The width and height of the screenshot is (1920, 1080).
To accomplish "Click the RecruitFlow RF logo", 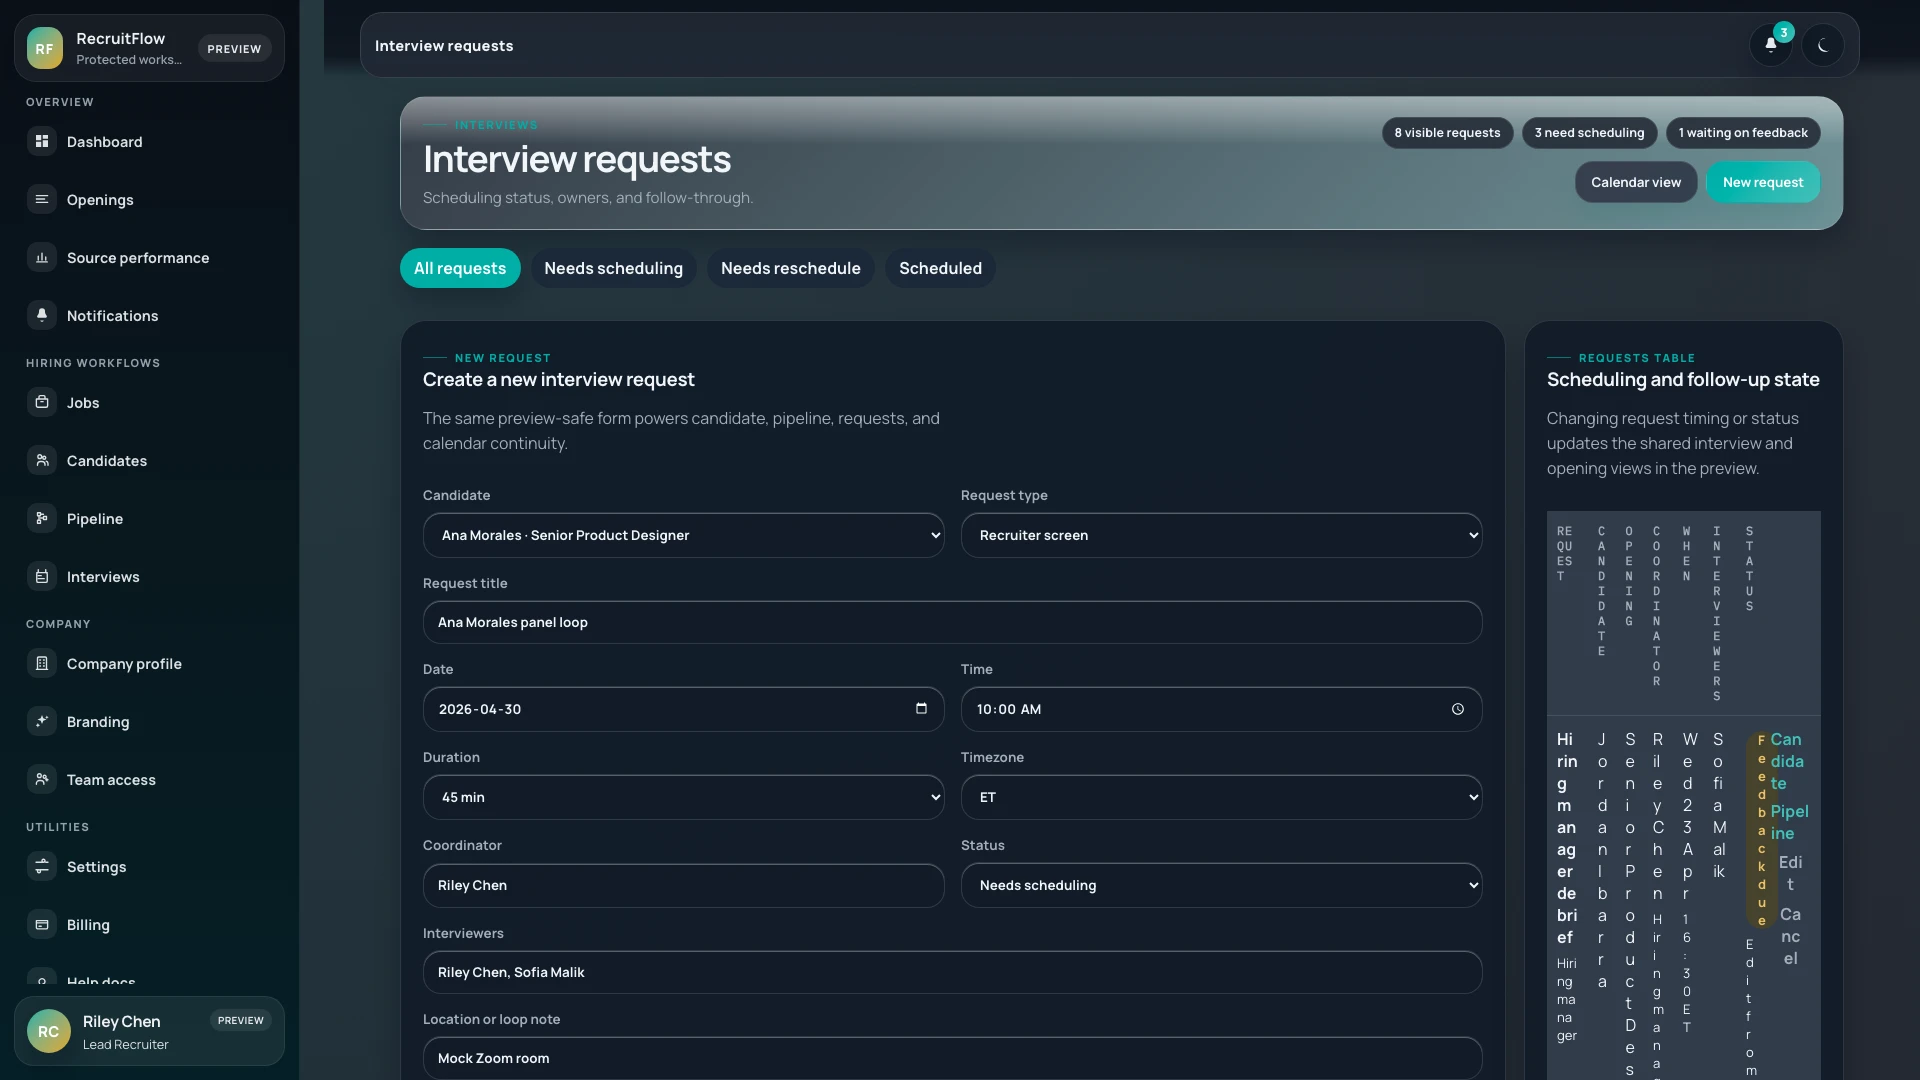I will pos(45,48).
